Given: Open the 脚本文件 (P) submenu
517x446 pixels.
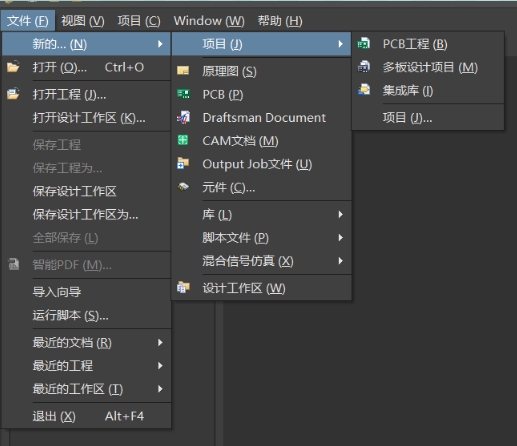Looking at the screenshot, I should tap(261, 238).
